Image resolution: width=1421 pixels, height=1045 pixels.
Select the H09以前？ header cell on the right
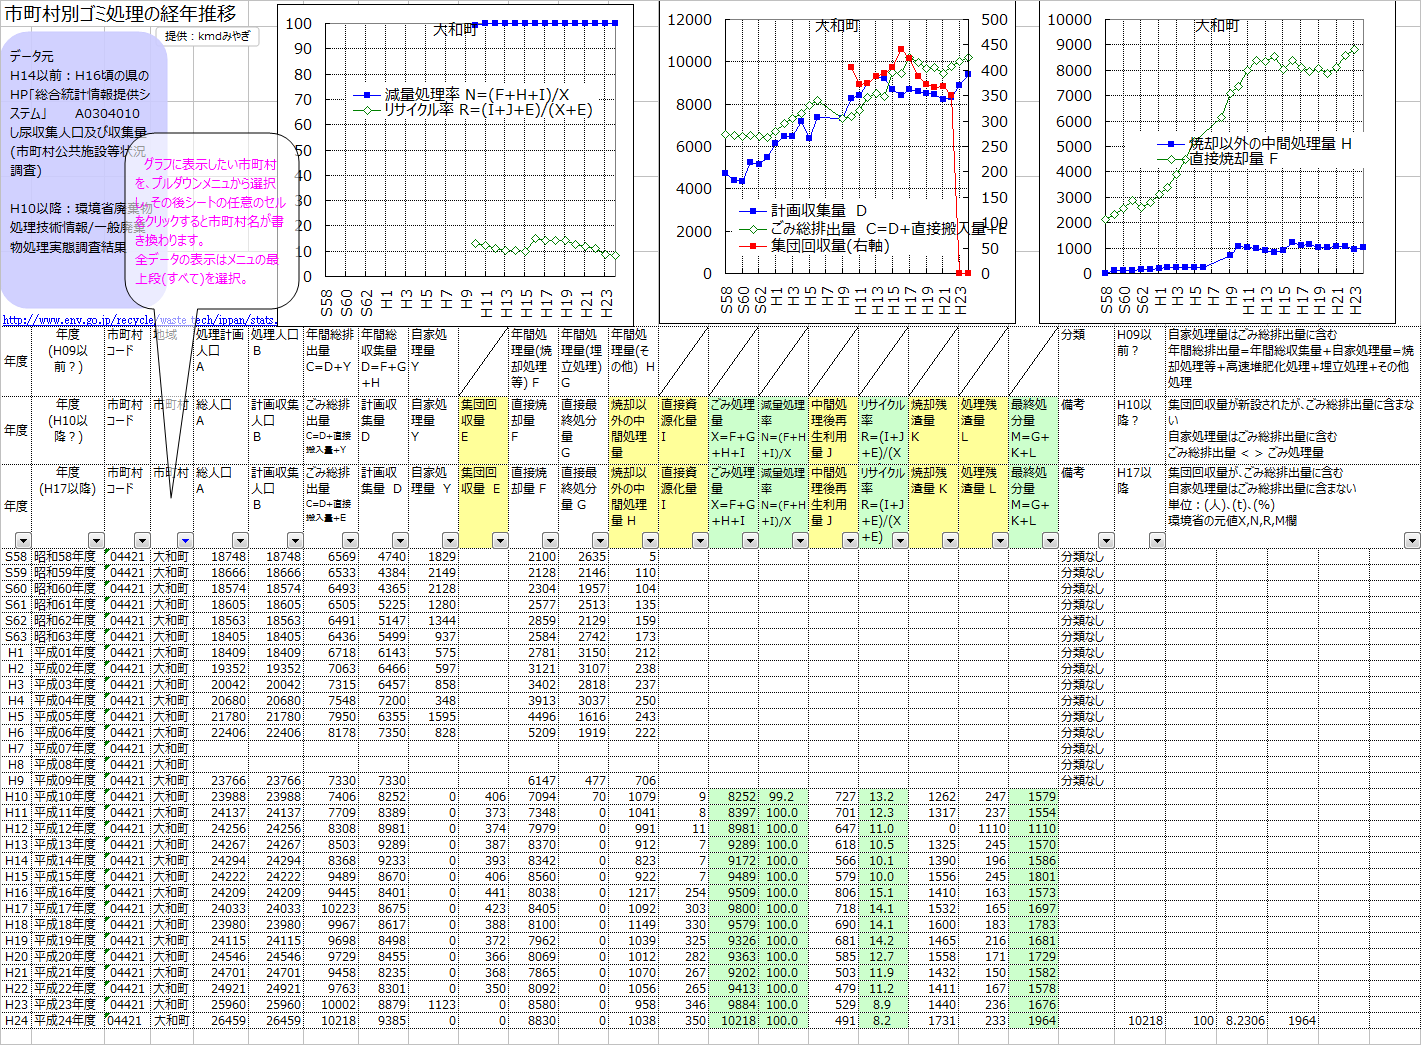click(1140, 361)
